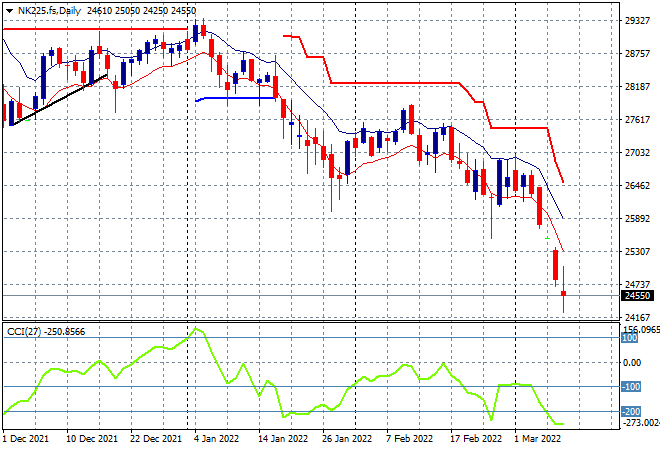Select the red horizontal line at top left

(95, 29)
